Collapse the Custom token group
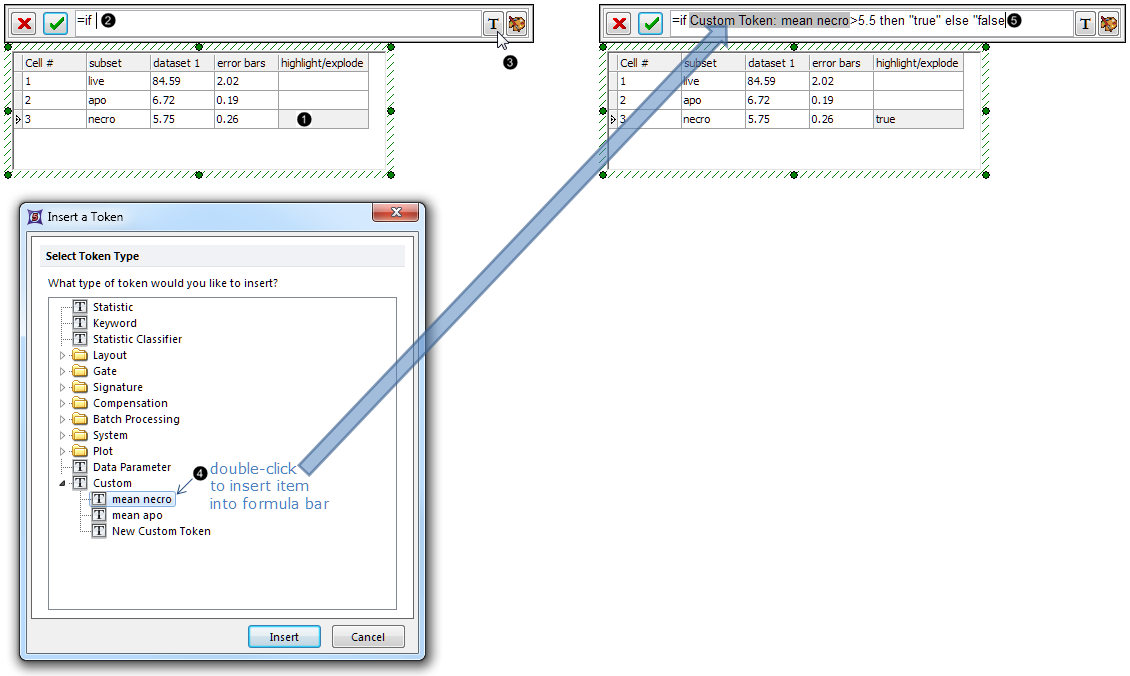The image size is (1130, 676). [x=63, y=483]
